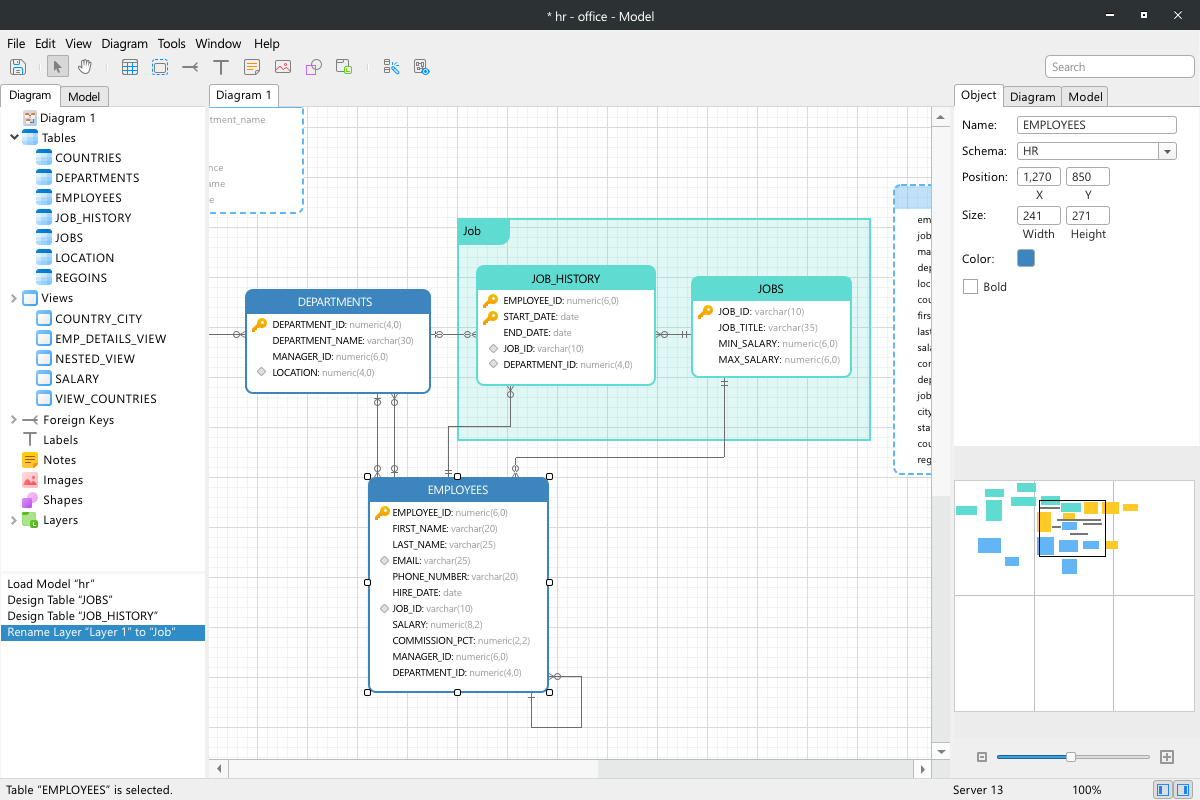Select JOB_HISTORY table in the tree

93,218
